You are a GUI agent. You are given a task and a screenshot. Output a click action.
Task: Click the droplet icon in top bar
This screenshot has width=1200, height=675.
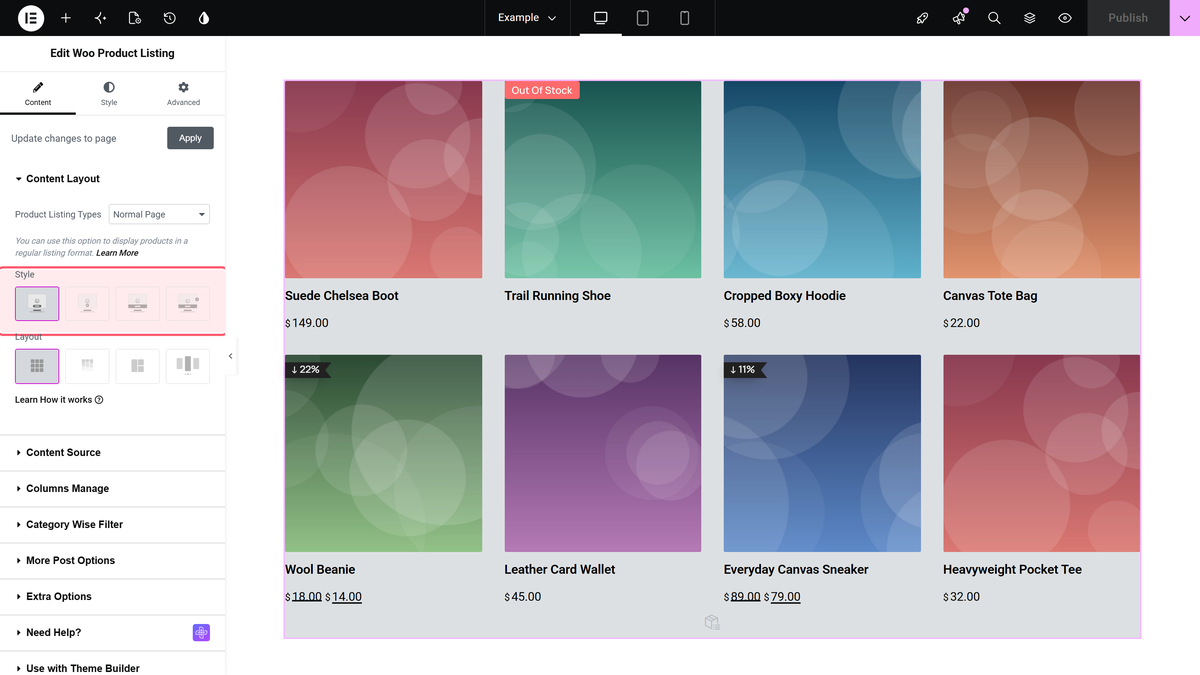[204, 18]
